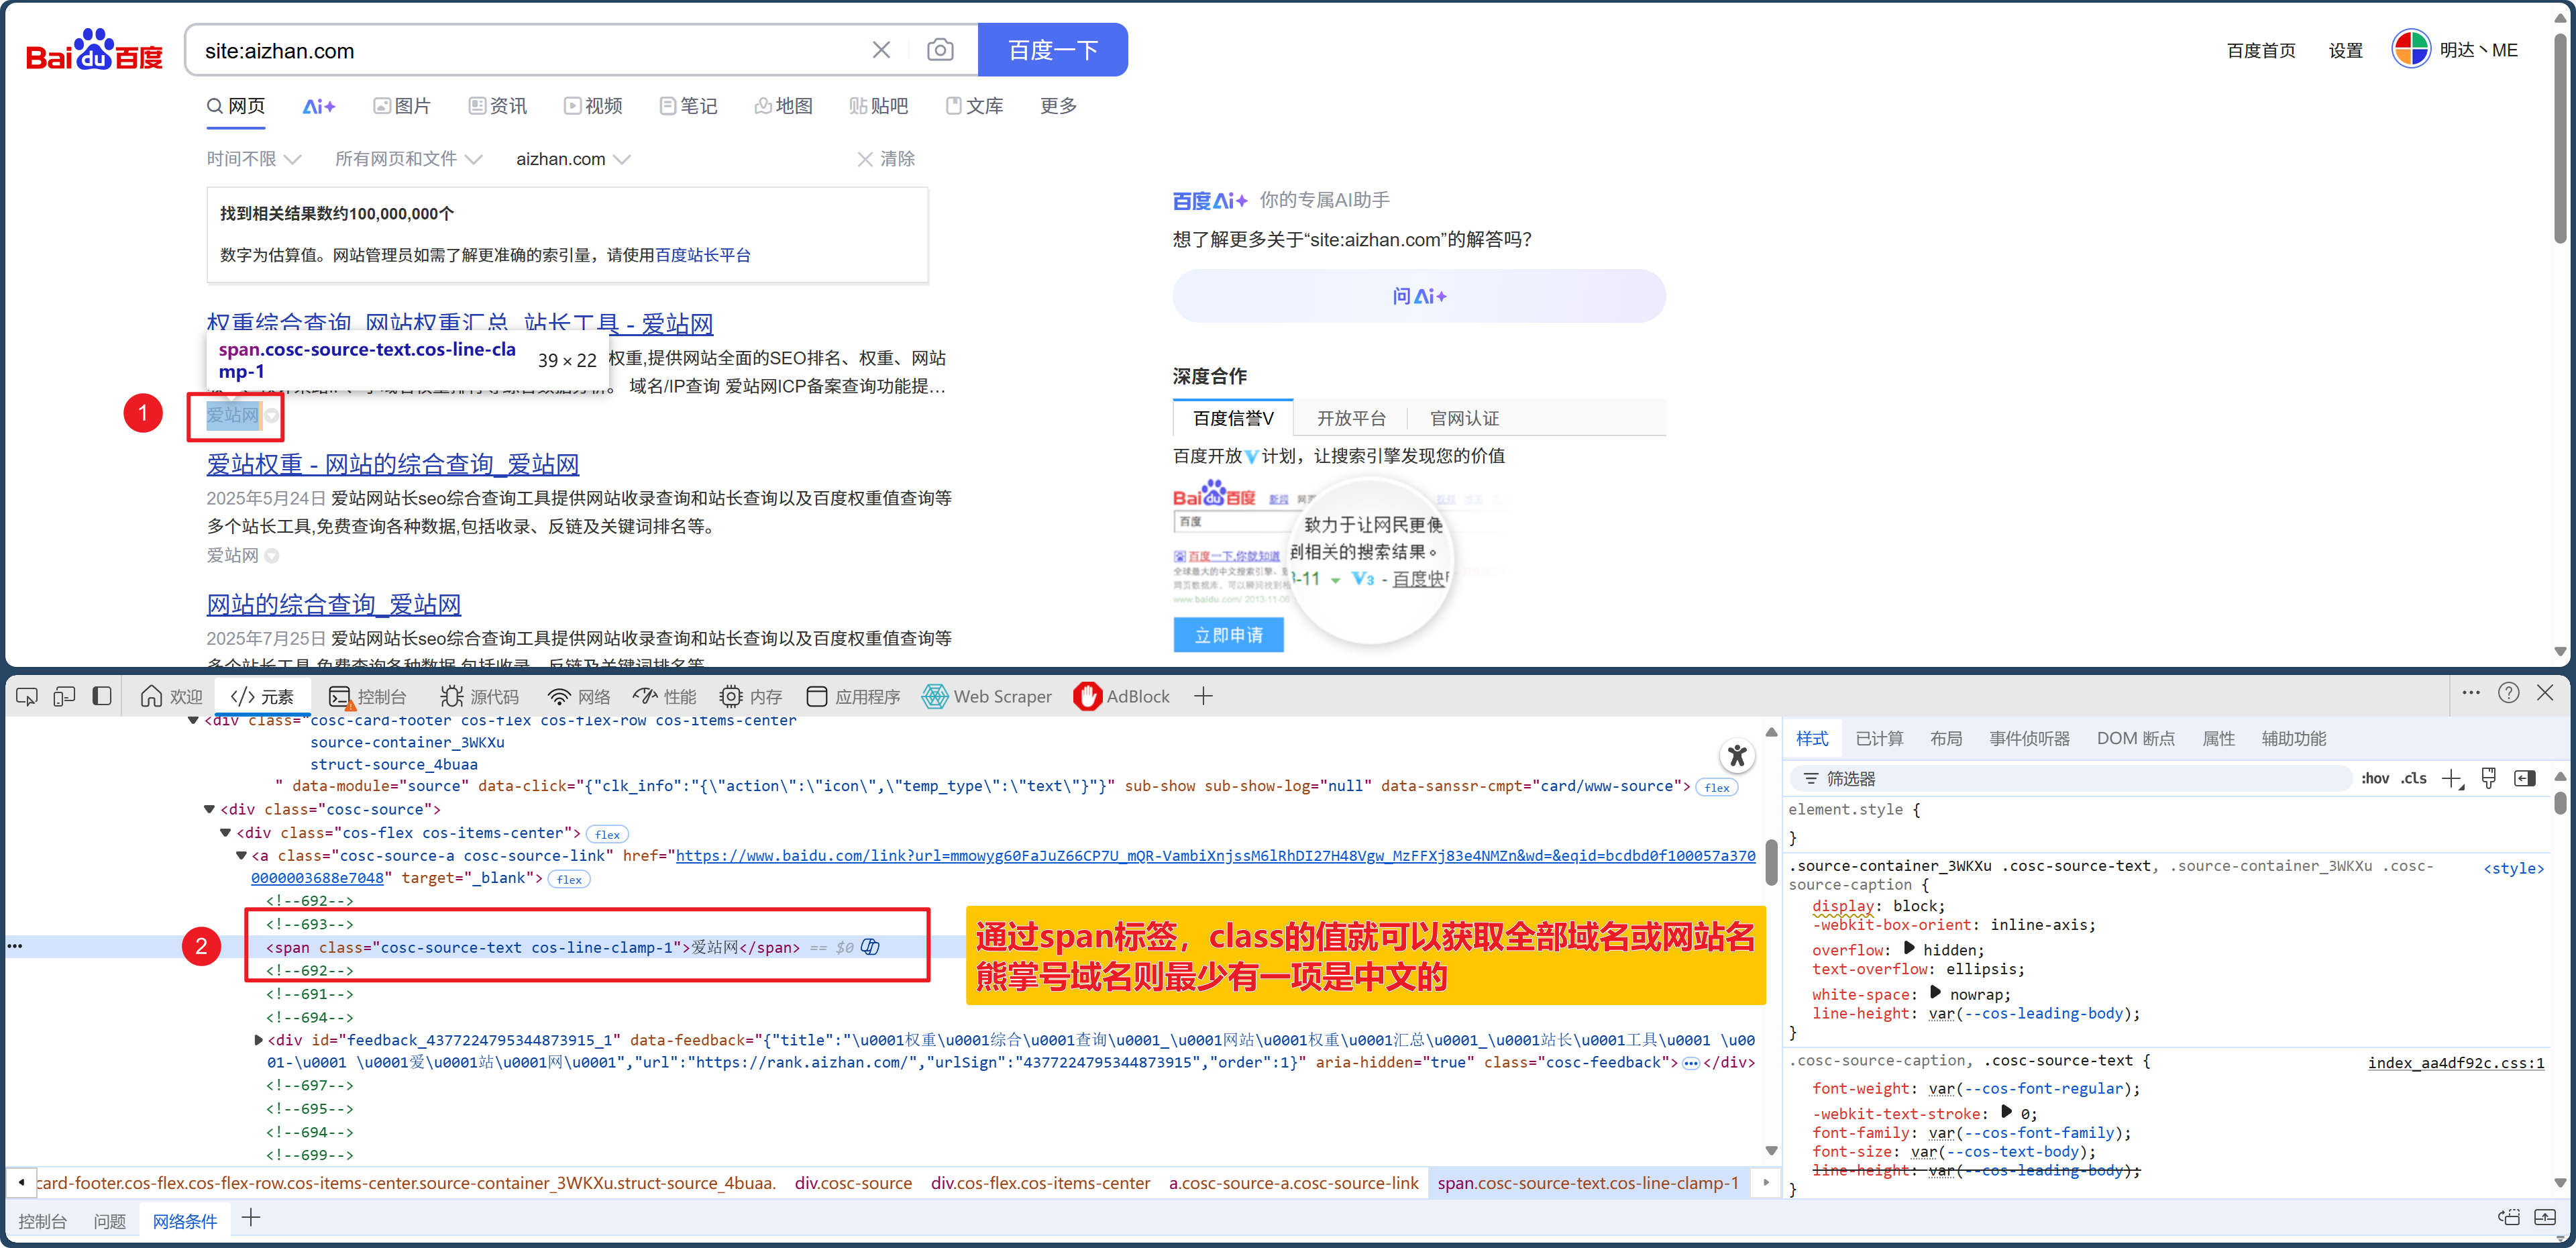
Task: Collapse the a.cosc-source-link anchor node
Action: click(x=241, y=855)
